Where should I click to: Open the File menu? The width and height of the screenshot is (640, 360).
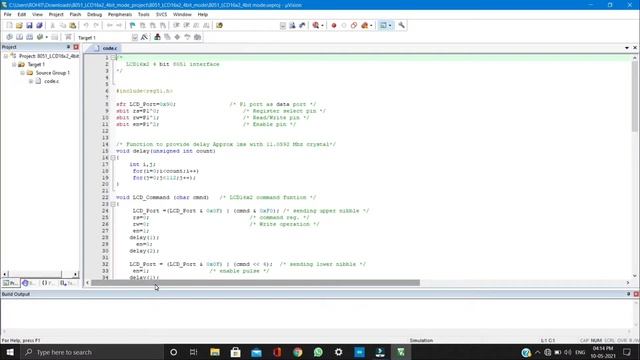point(7,14)
